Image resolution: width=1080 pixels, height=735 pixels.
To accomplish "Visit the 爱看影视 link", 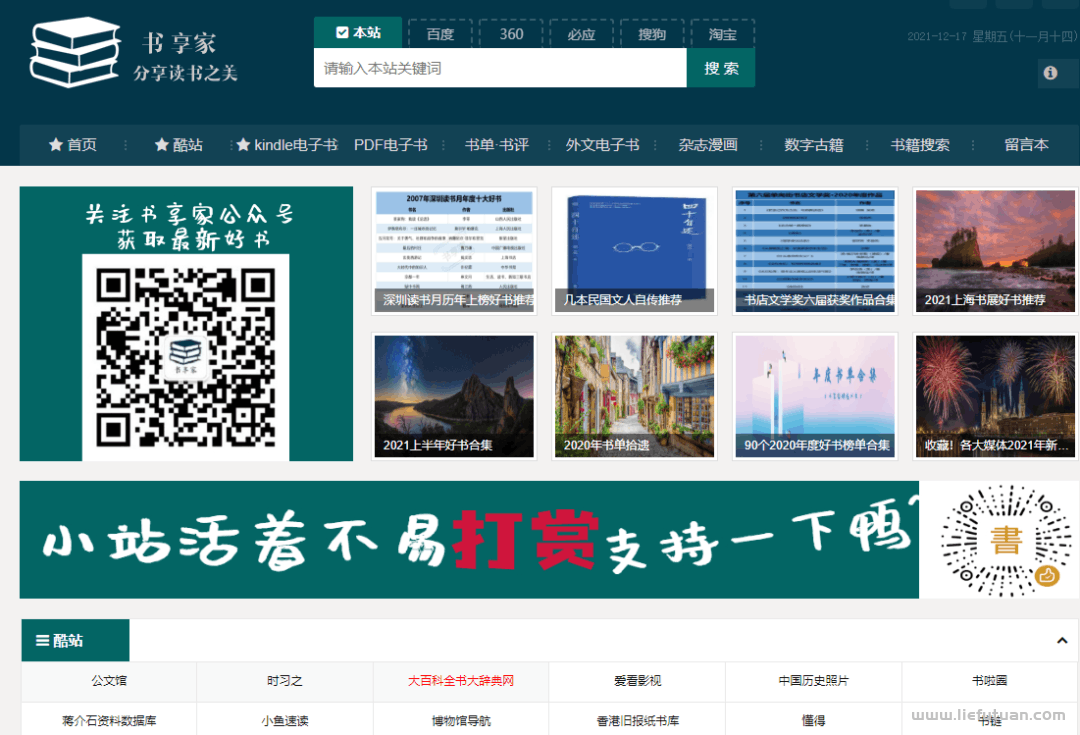I will click(636, 681).
